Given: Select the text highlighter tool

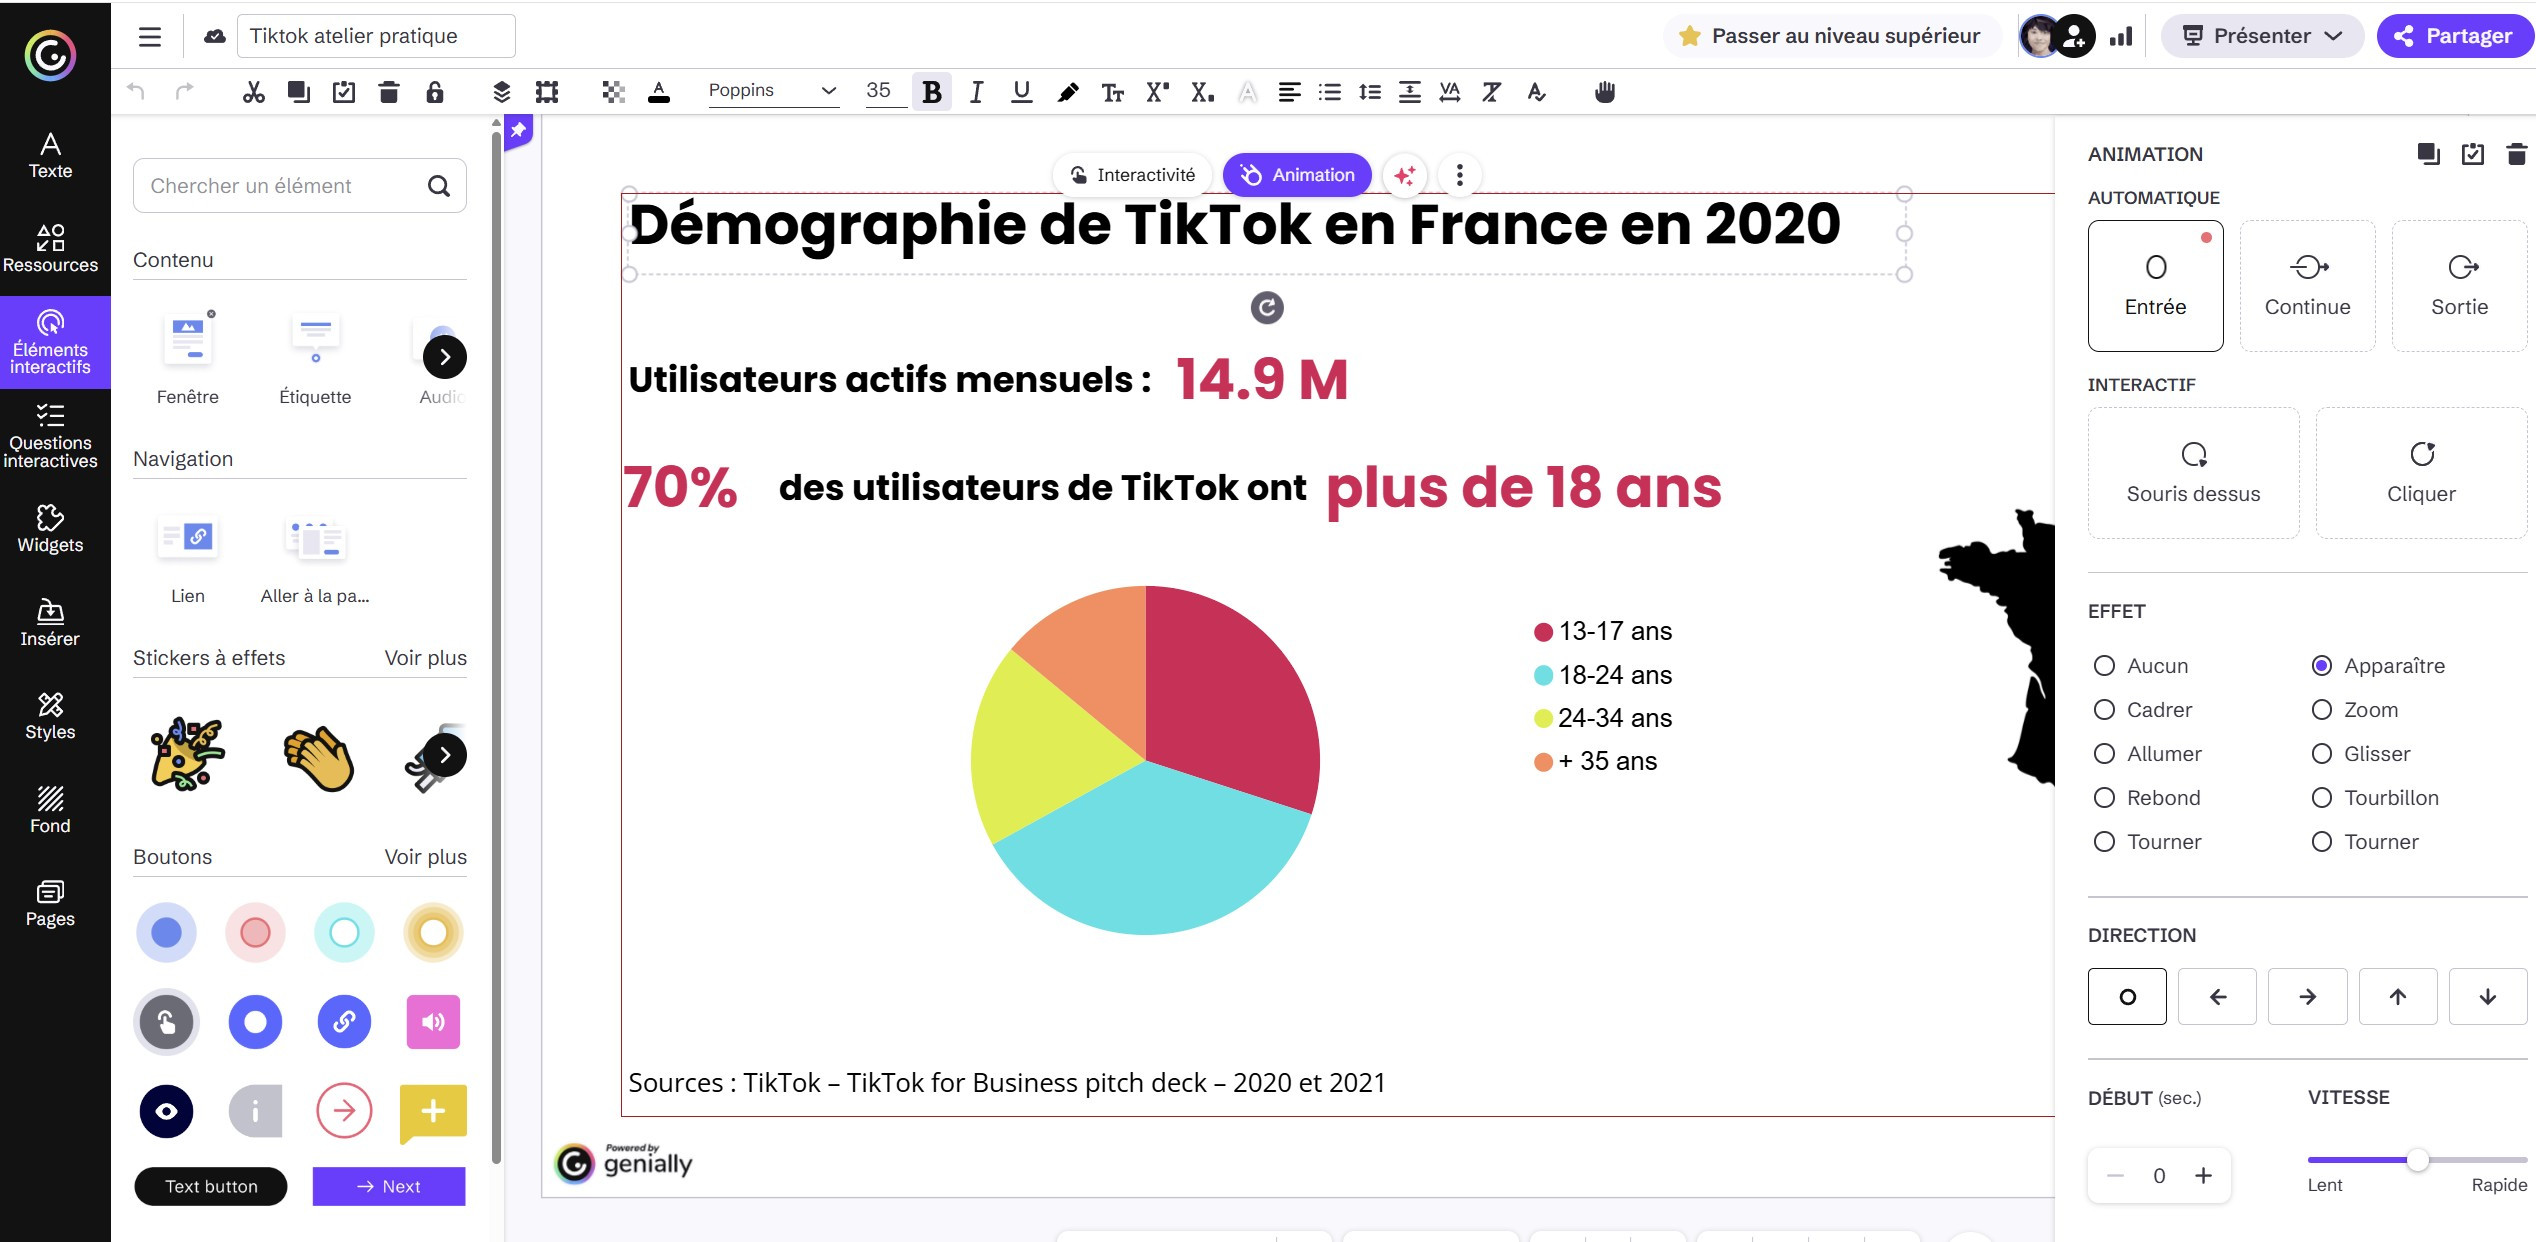Looking at the screenshot, I should pos(1068,92).
